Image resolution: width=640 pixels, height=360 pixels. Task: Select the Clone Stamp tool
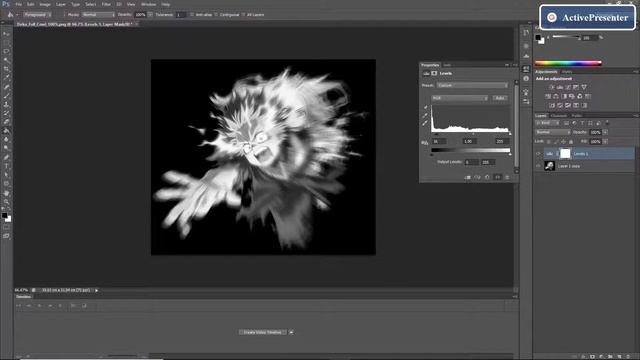[6, 104]
